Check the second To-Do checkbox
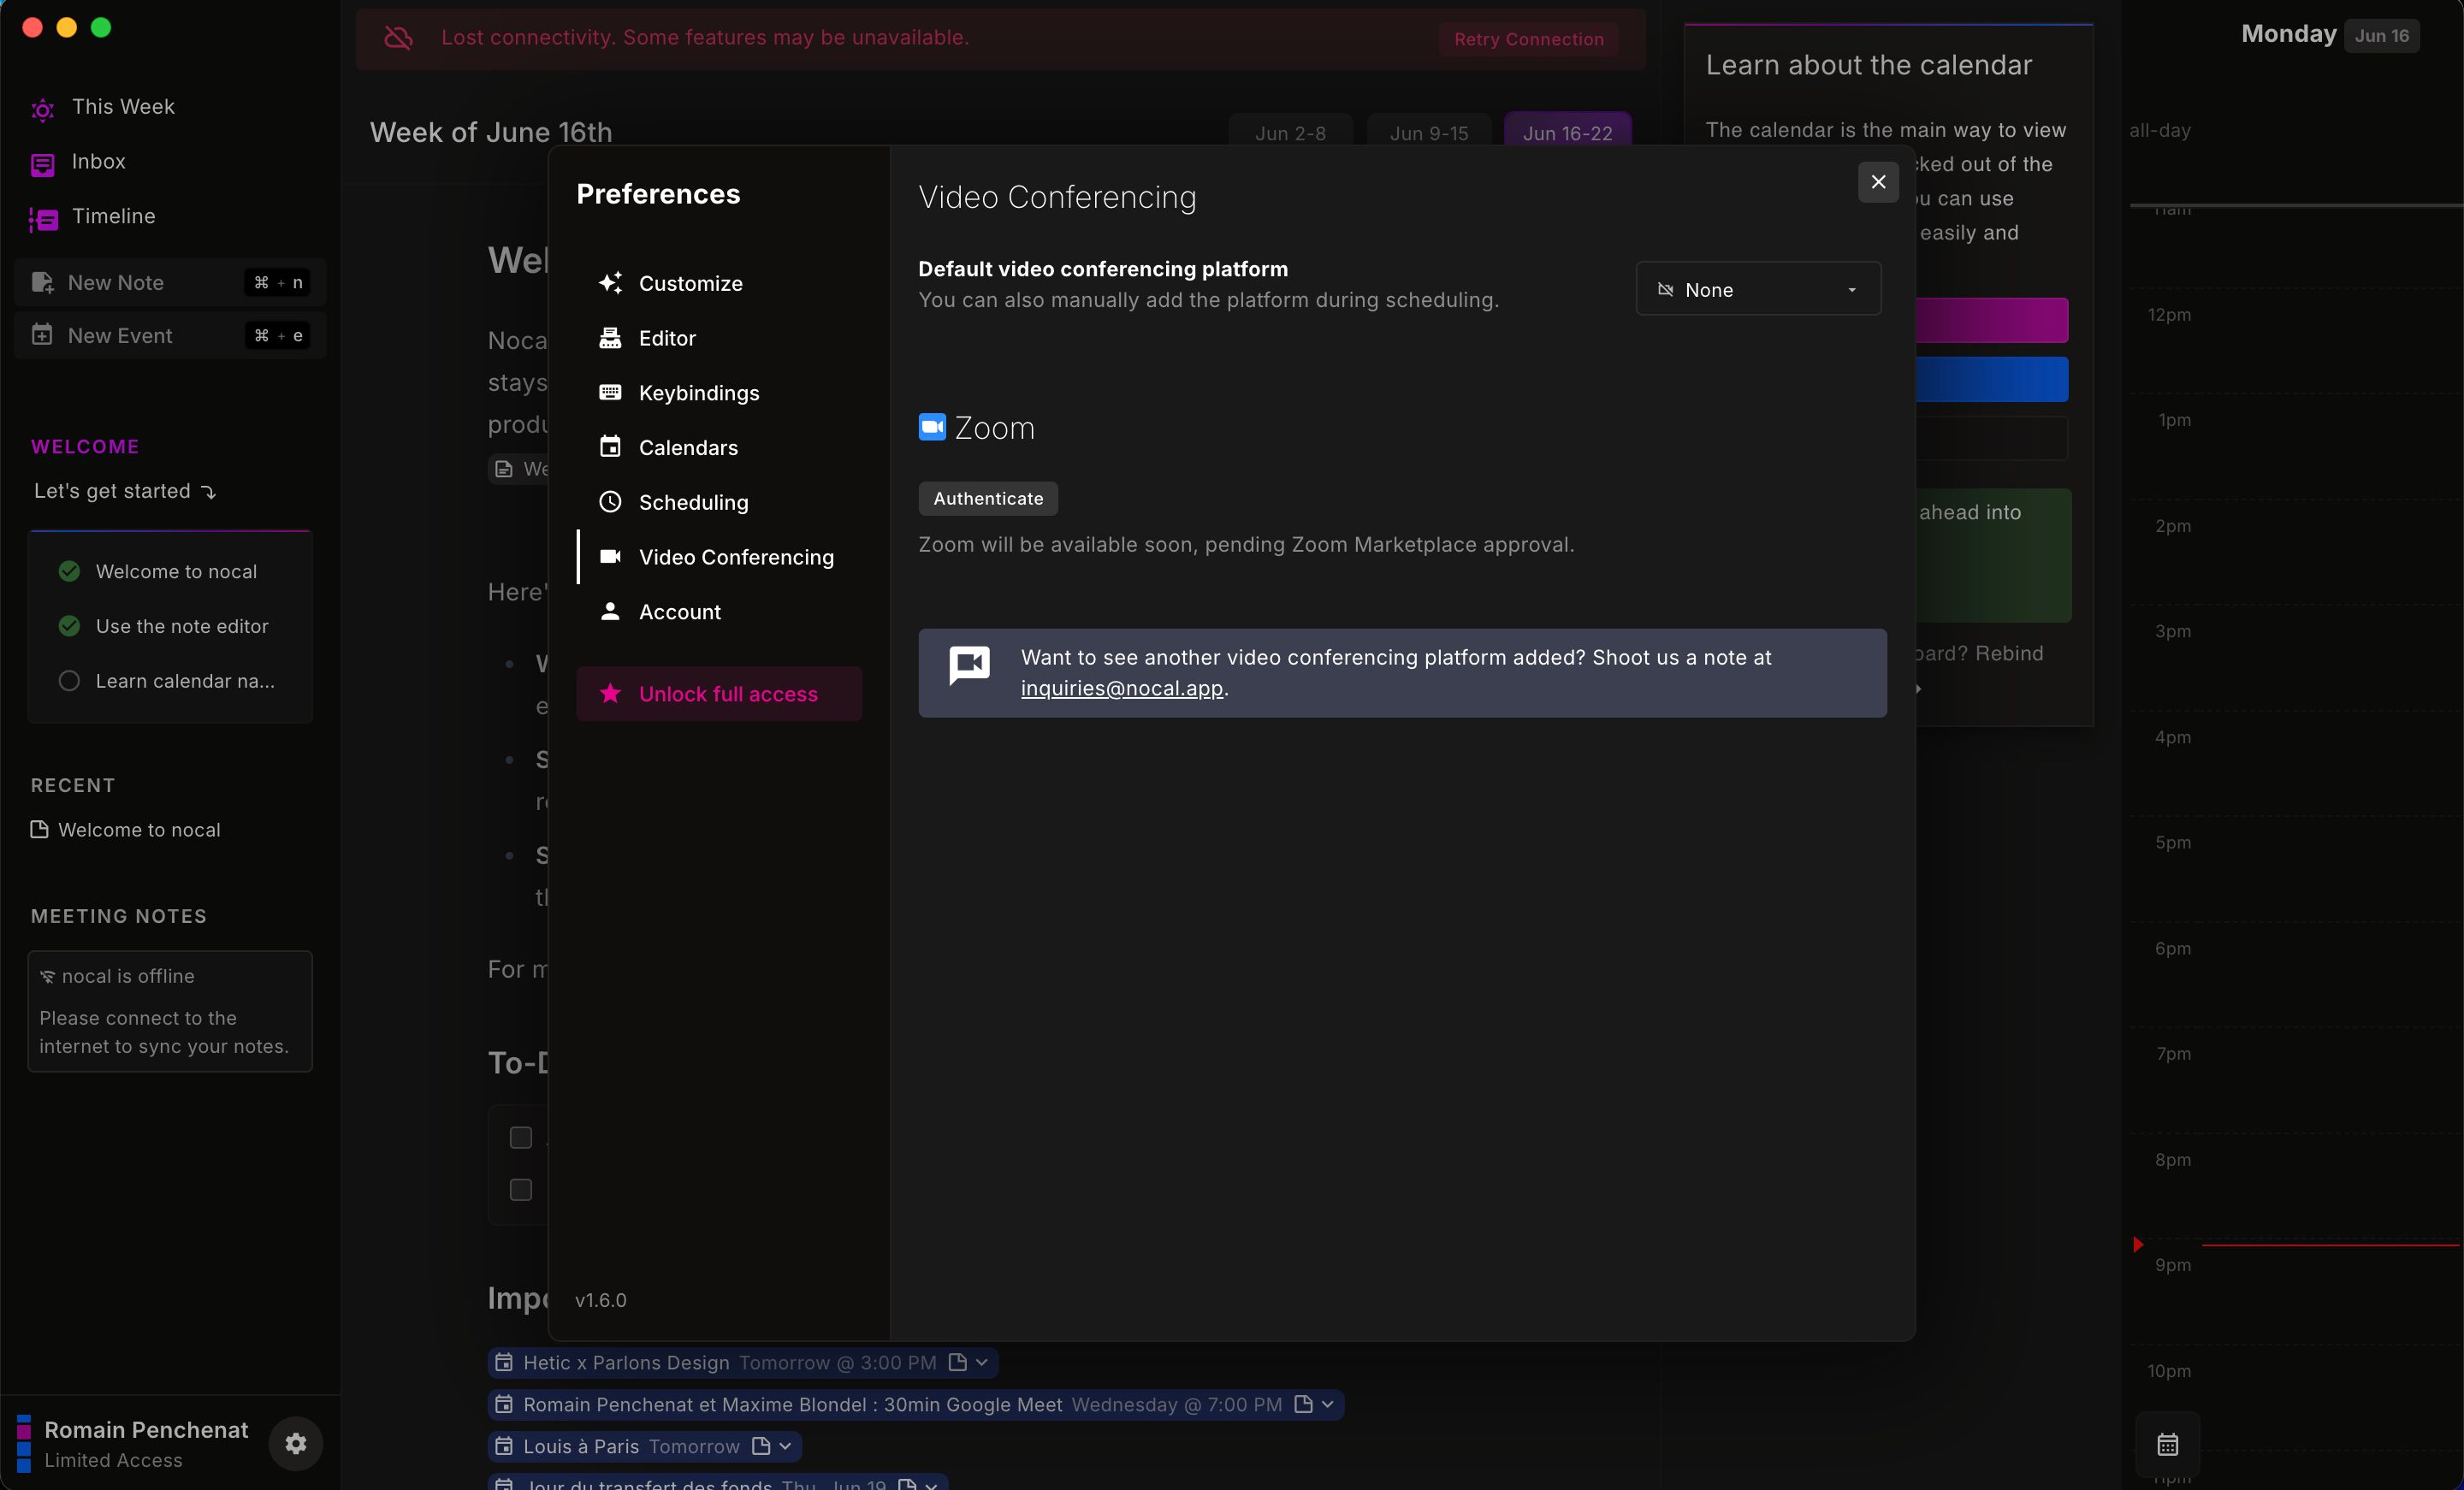This screenshot has width=2464, height=1490. pyautogui.click(x=521, y=1189)
